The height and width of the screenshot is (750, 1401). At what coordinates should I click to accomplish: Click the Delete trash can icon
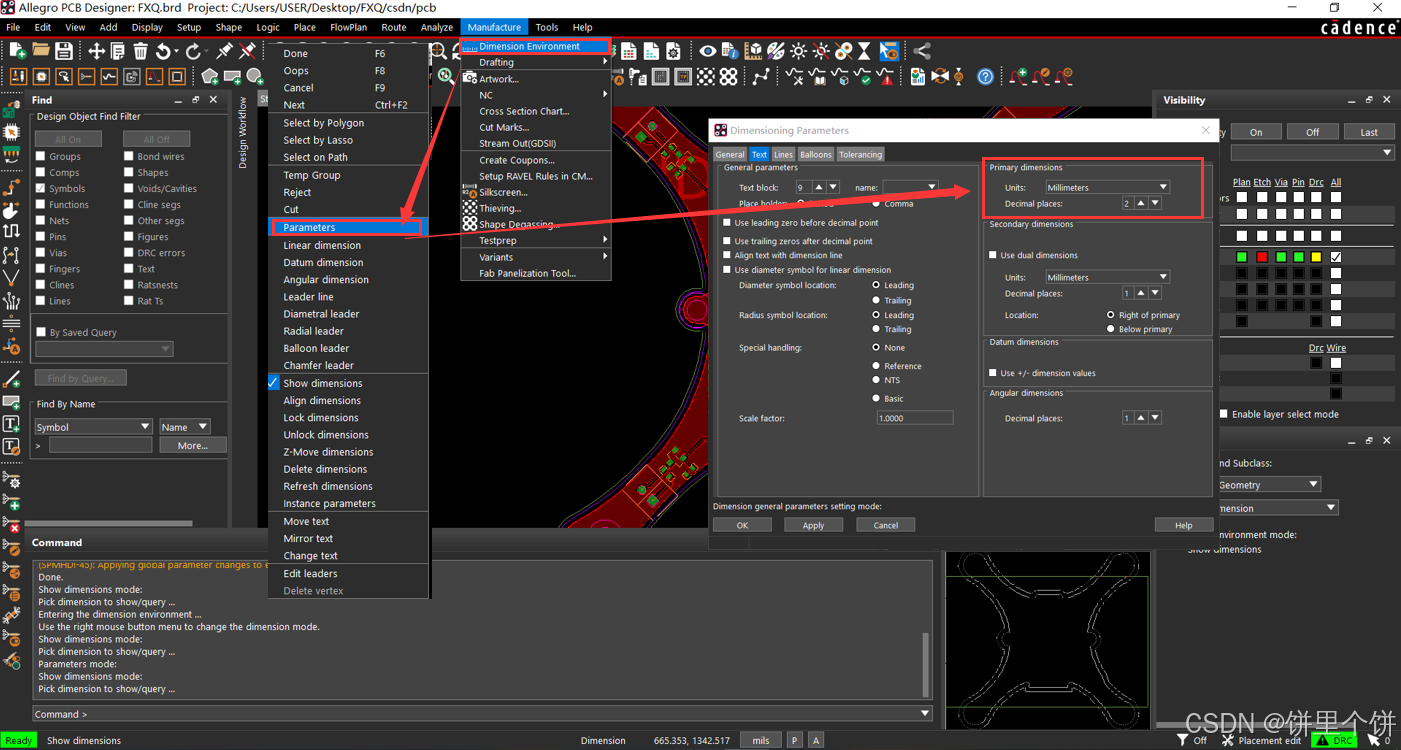point(140,51)
